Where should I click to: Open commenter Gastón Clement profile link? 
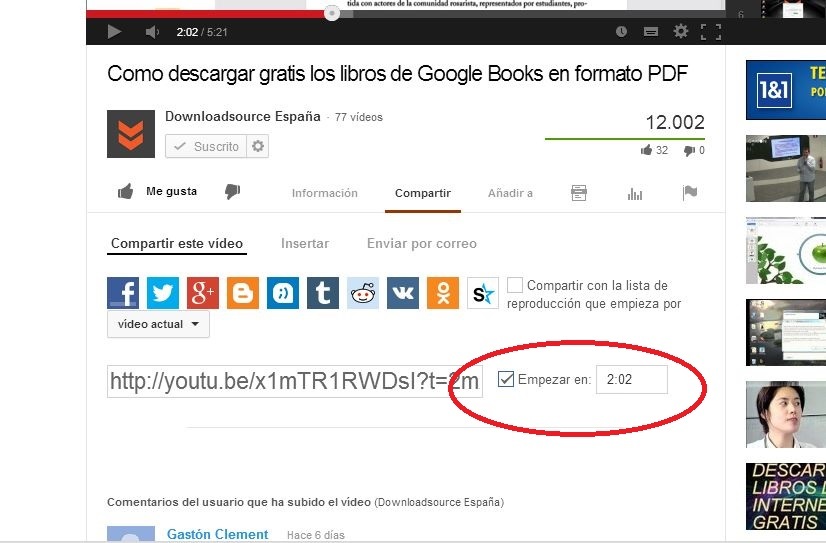(218, 534)
